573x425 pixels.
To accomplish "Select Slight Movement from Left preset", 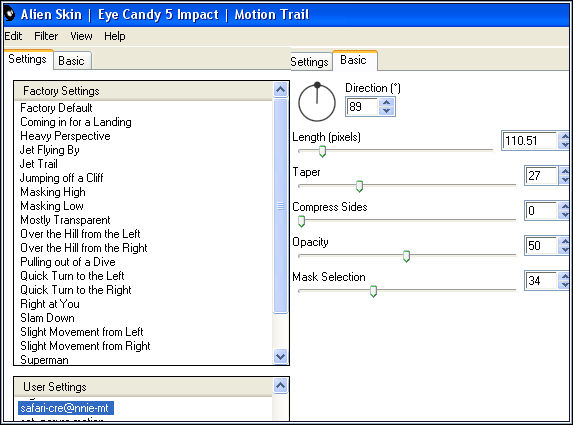I will tap(81, 332).
